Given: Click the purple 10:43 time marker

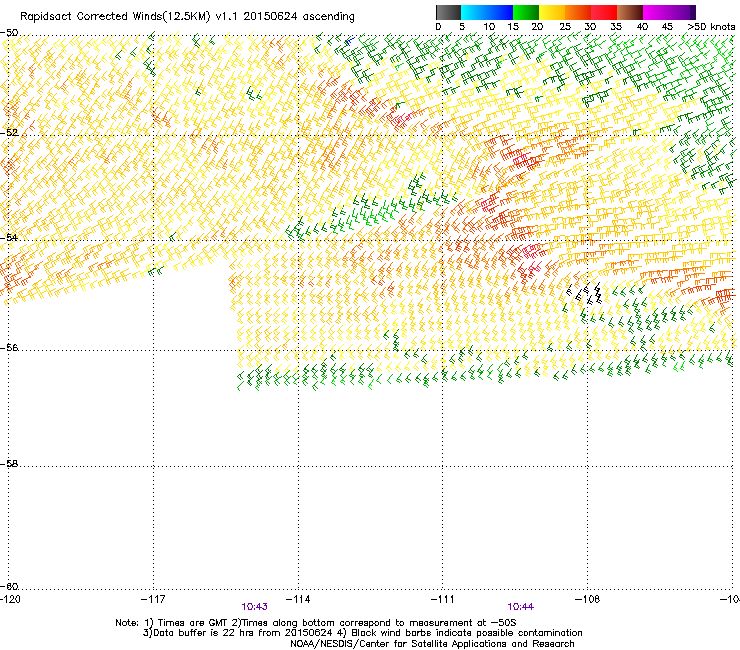Looking at the screenshot, I should click(x=254, y=607).
